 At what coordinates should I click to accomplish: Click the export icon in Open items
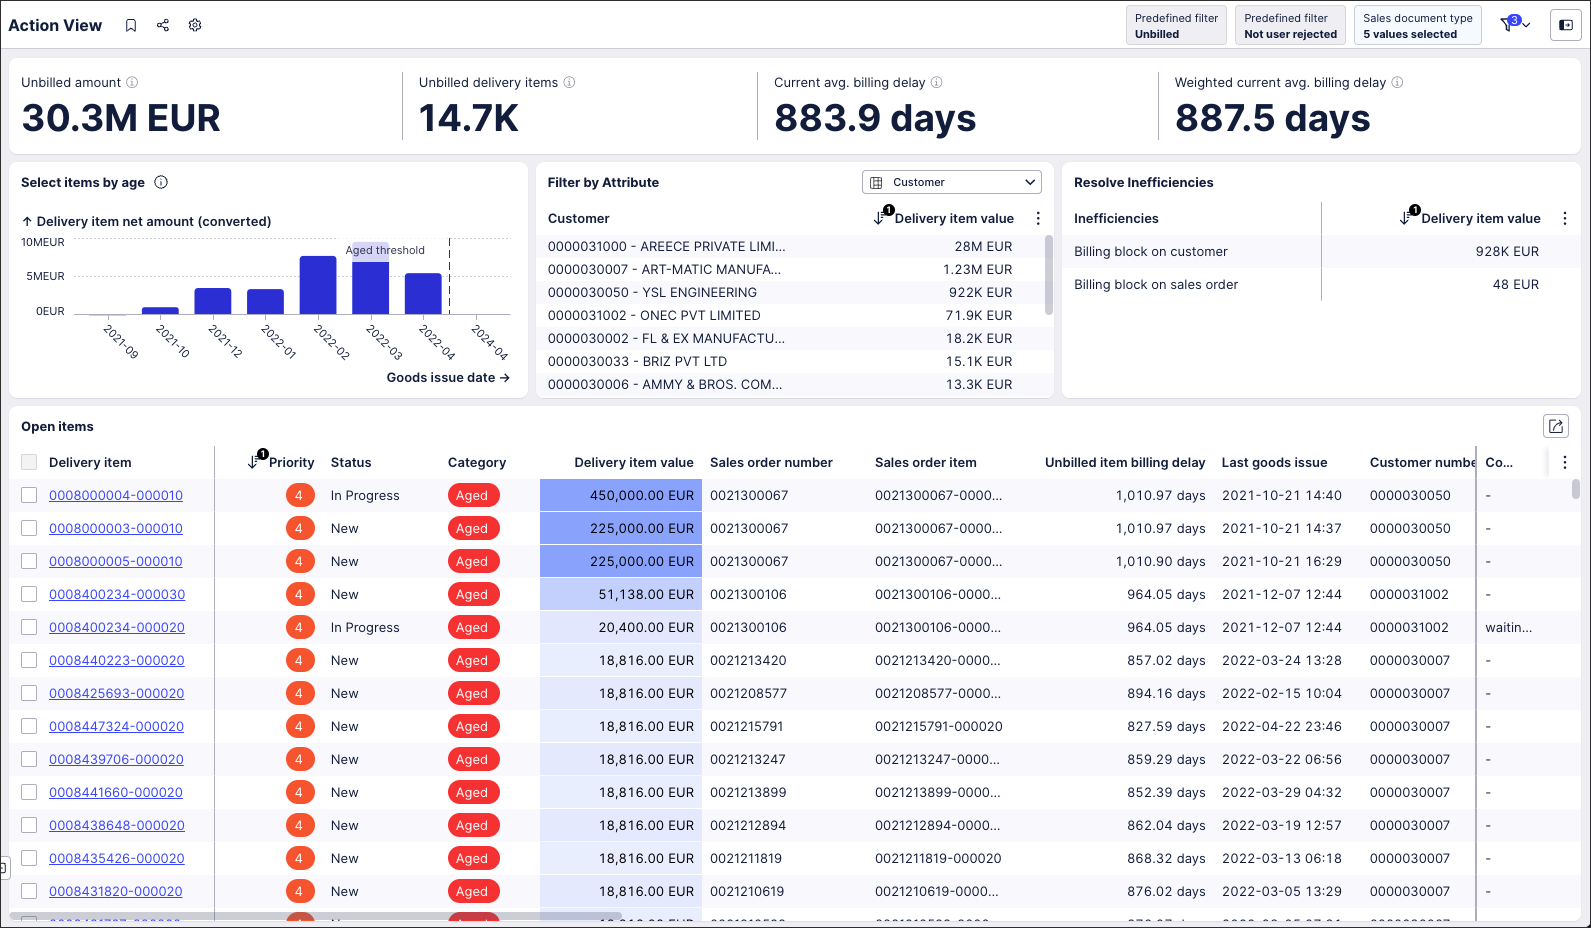1556,426
